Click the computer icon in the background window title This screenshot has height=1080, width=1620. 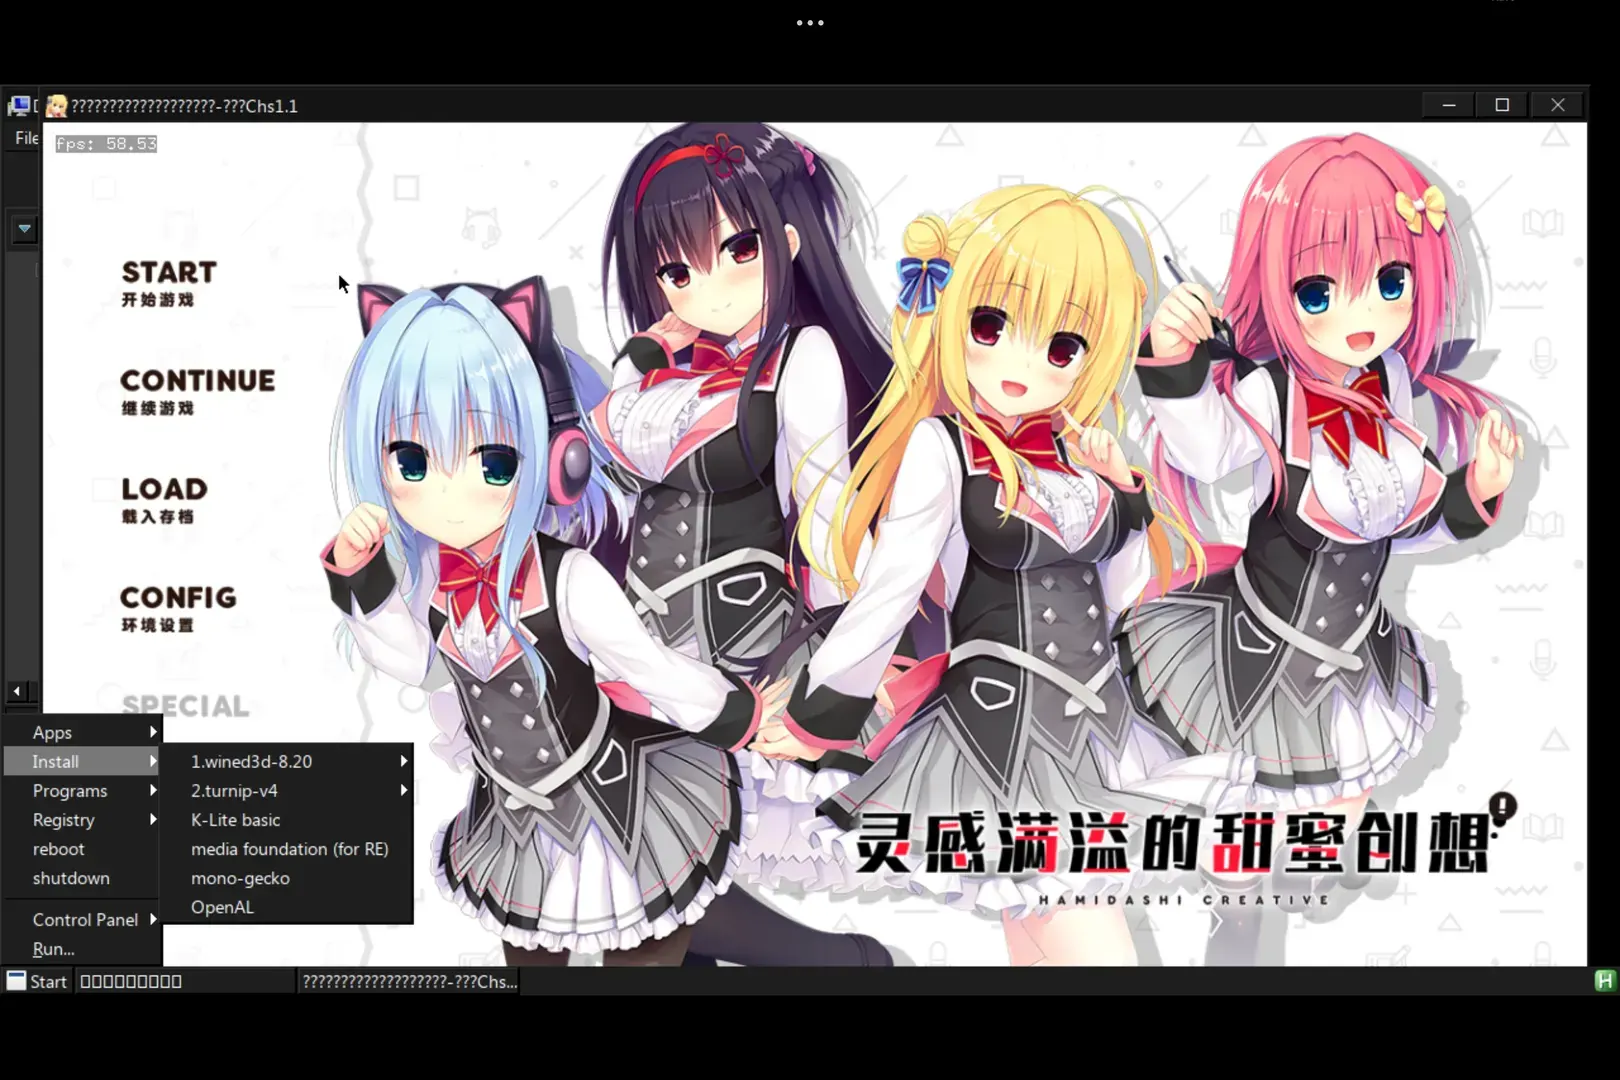(x=18, y=106)
